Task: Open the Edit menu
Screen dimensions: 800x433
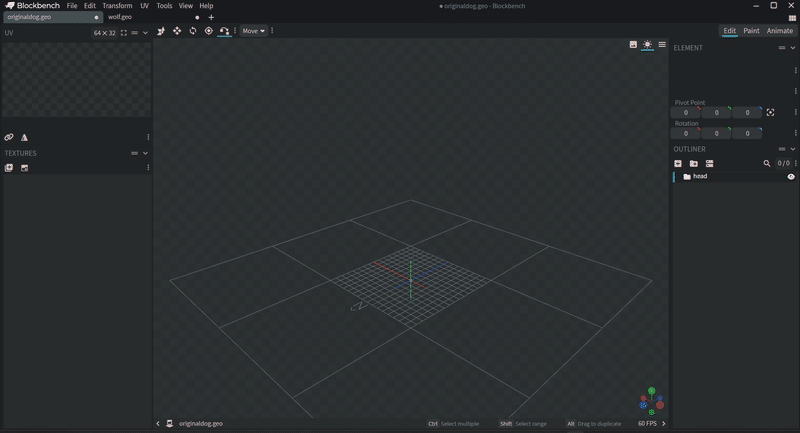Action: click(x=90, y=6)
